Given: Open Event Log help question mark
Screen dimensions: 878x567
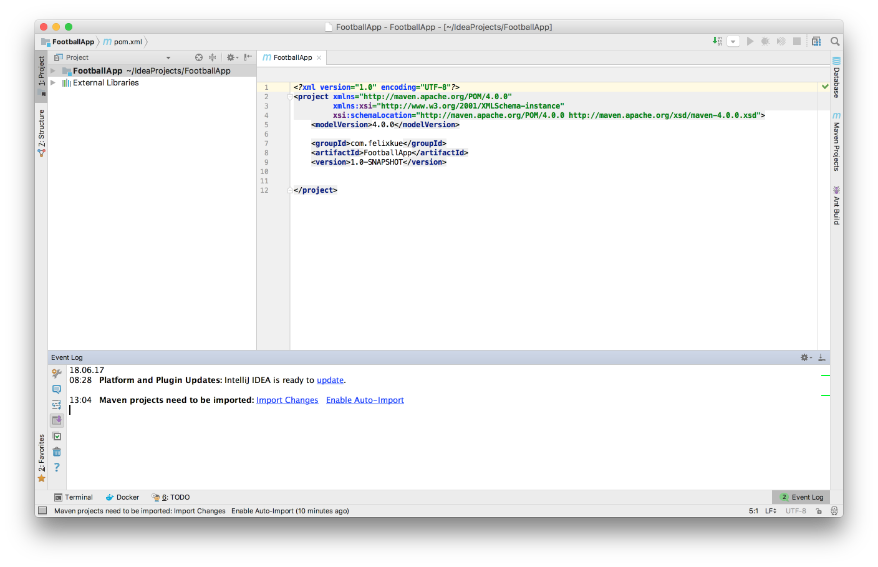Looking at the screenshot, I should click(57, 467).
